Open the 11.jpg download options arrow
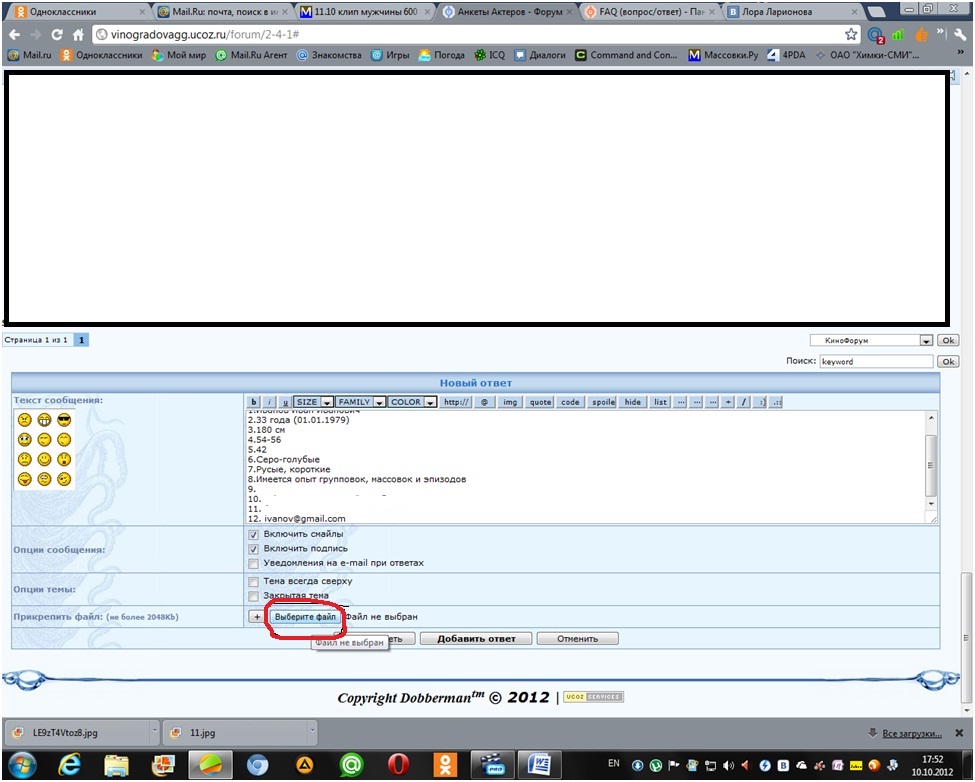 (x=312, y=732)
